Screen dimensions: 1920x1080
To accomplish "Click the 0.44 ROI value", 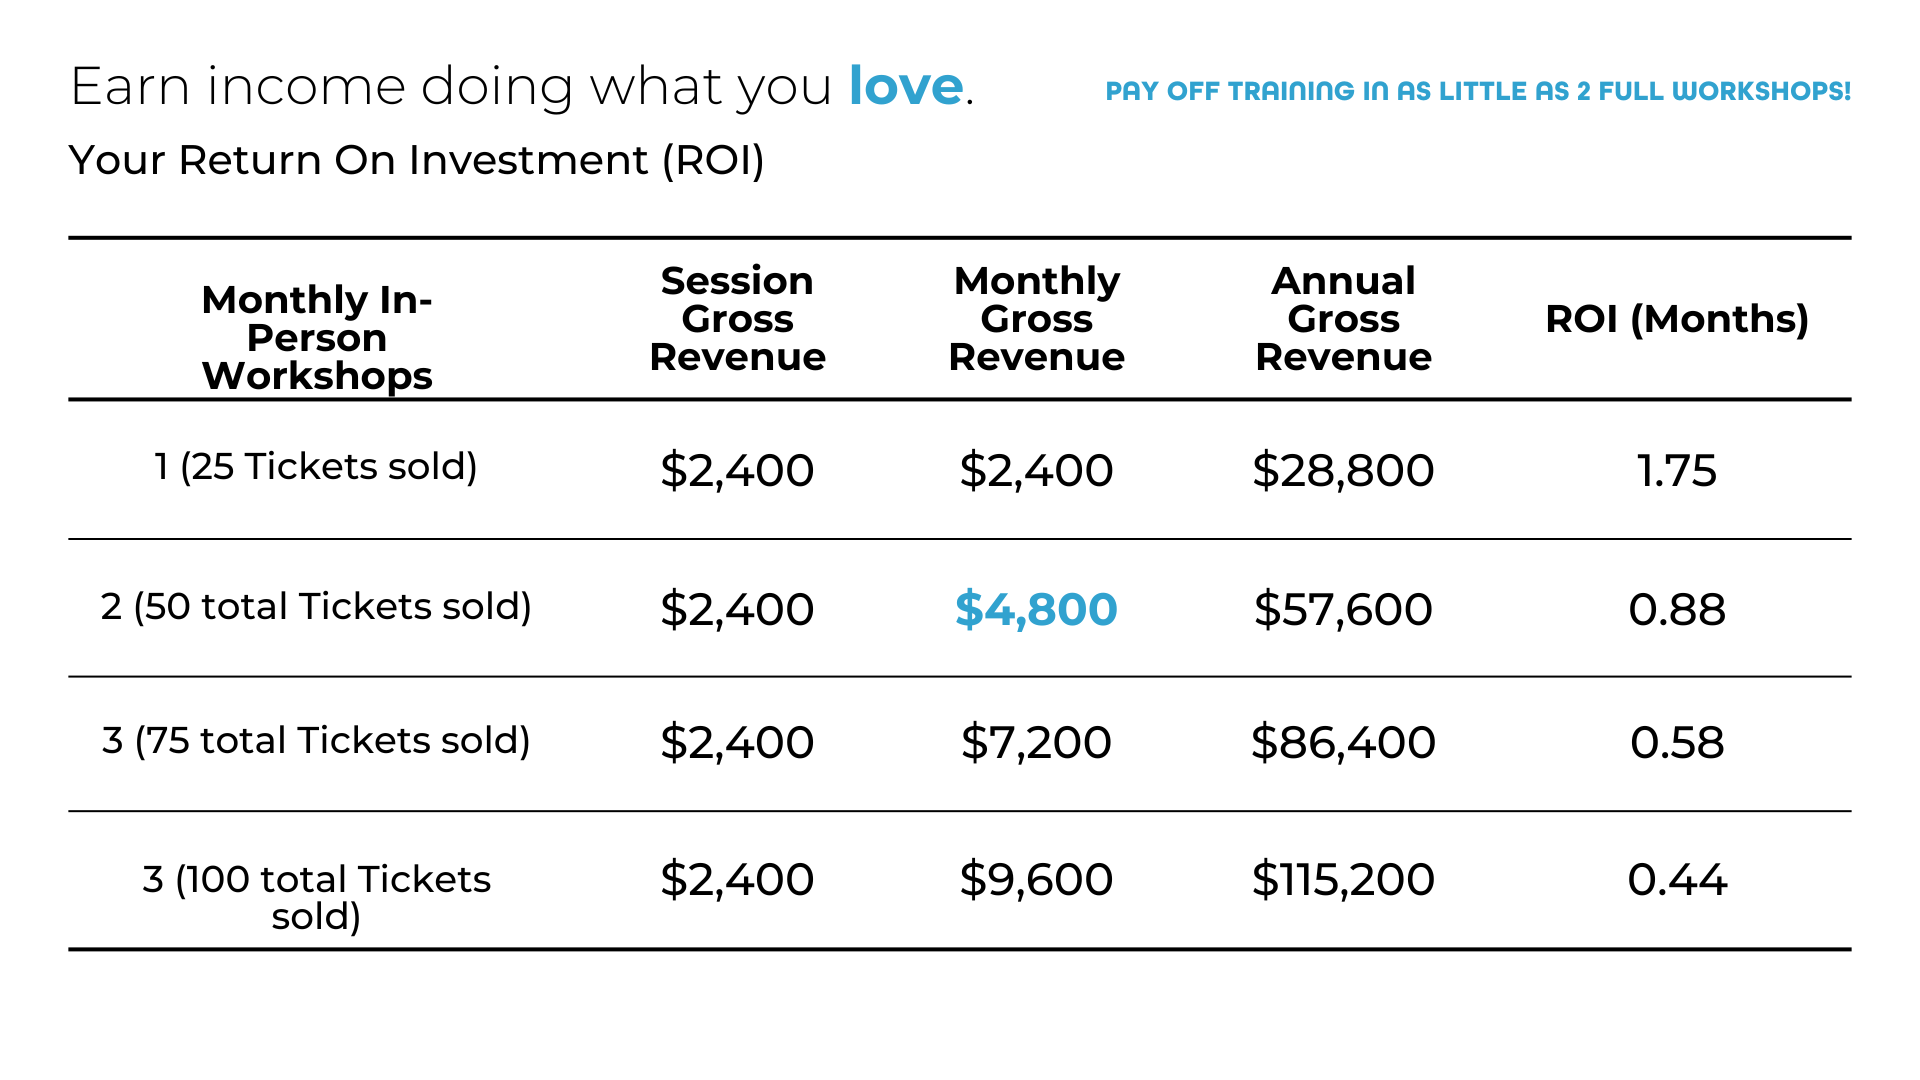I will [x=1676, y=879].
